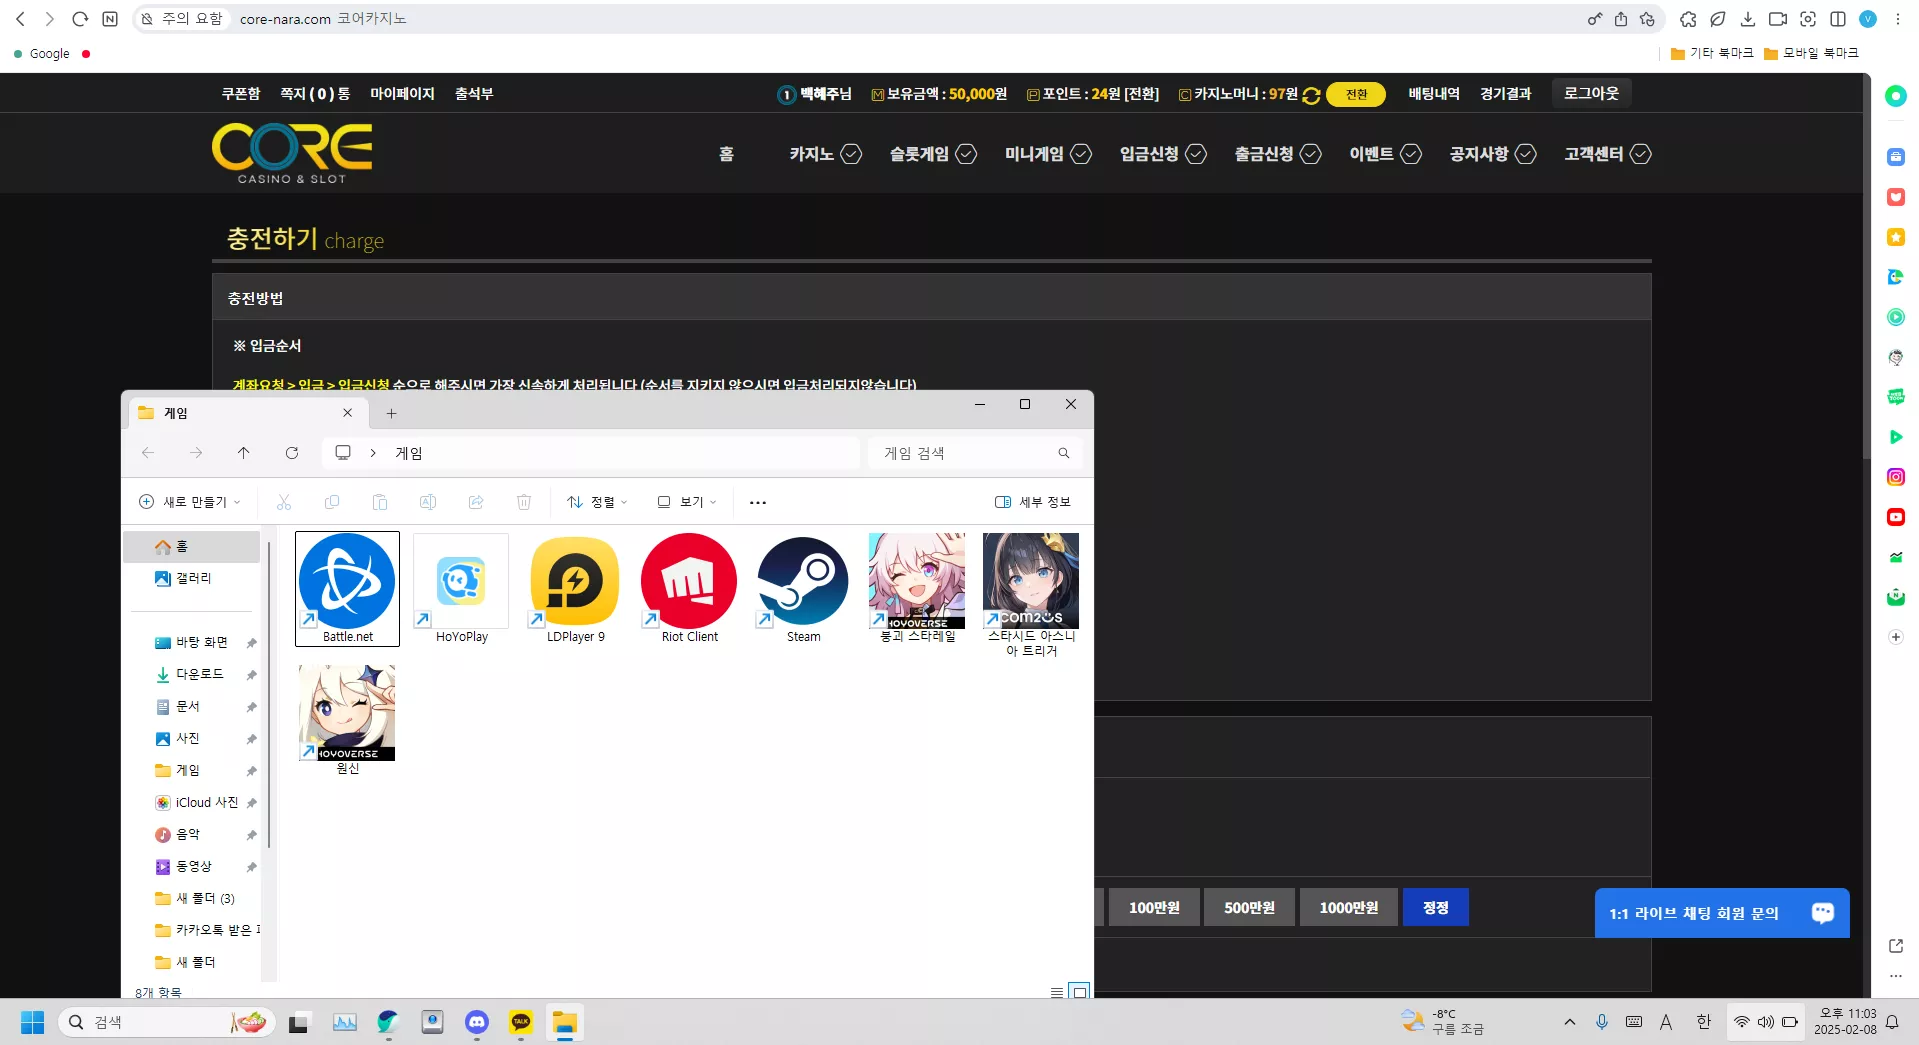
Task: Click the rename icon in explorer toolbar
Action: (428, 502)
